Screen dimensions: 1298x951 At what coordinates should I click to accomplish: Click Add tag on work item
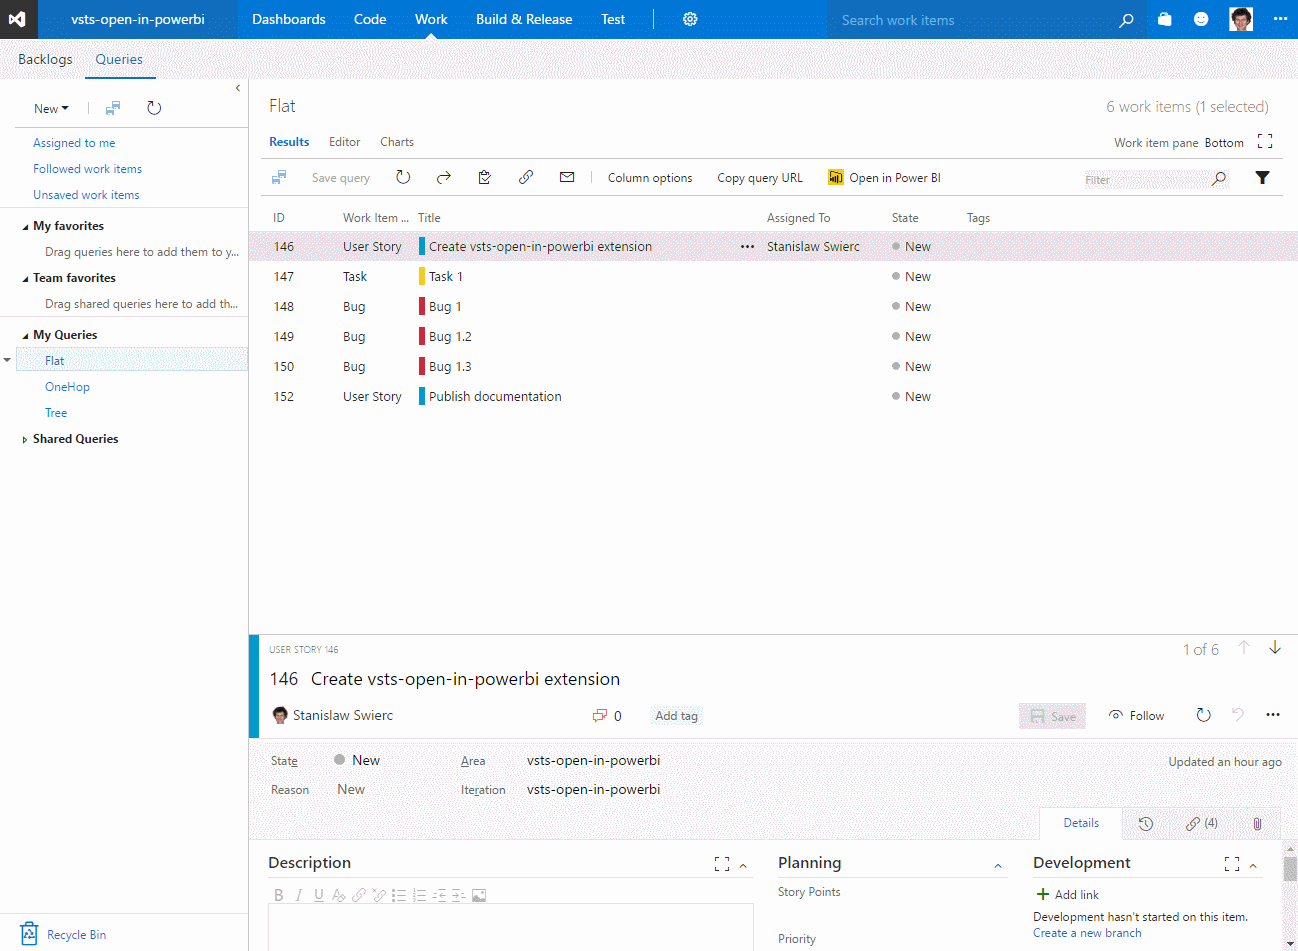point(677,716)
